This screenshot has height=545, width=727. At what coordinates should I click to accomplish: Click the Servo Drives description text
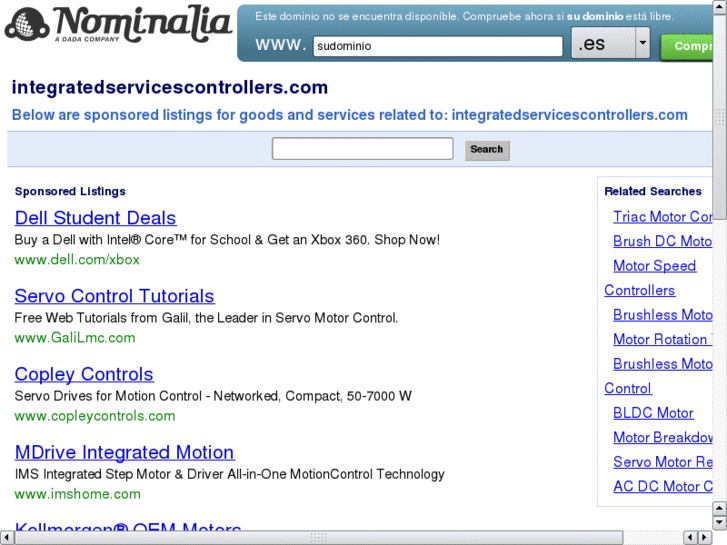(213, 396)
